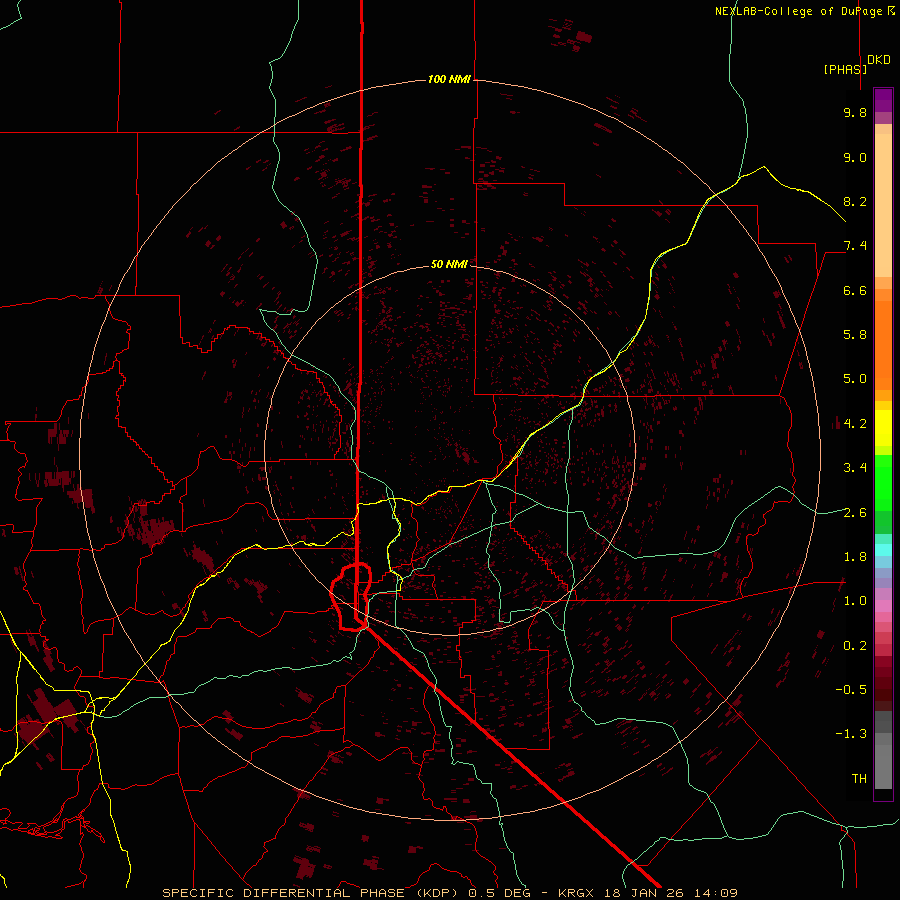Click the -0.5 scale value
The width and height of the screenshot is (900, 900).
(x=851, y=690)
